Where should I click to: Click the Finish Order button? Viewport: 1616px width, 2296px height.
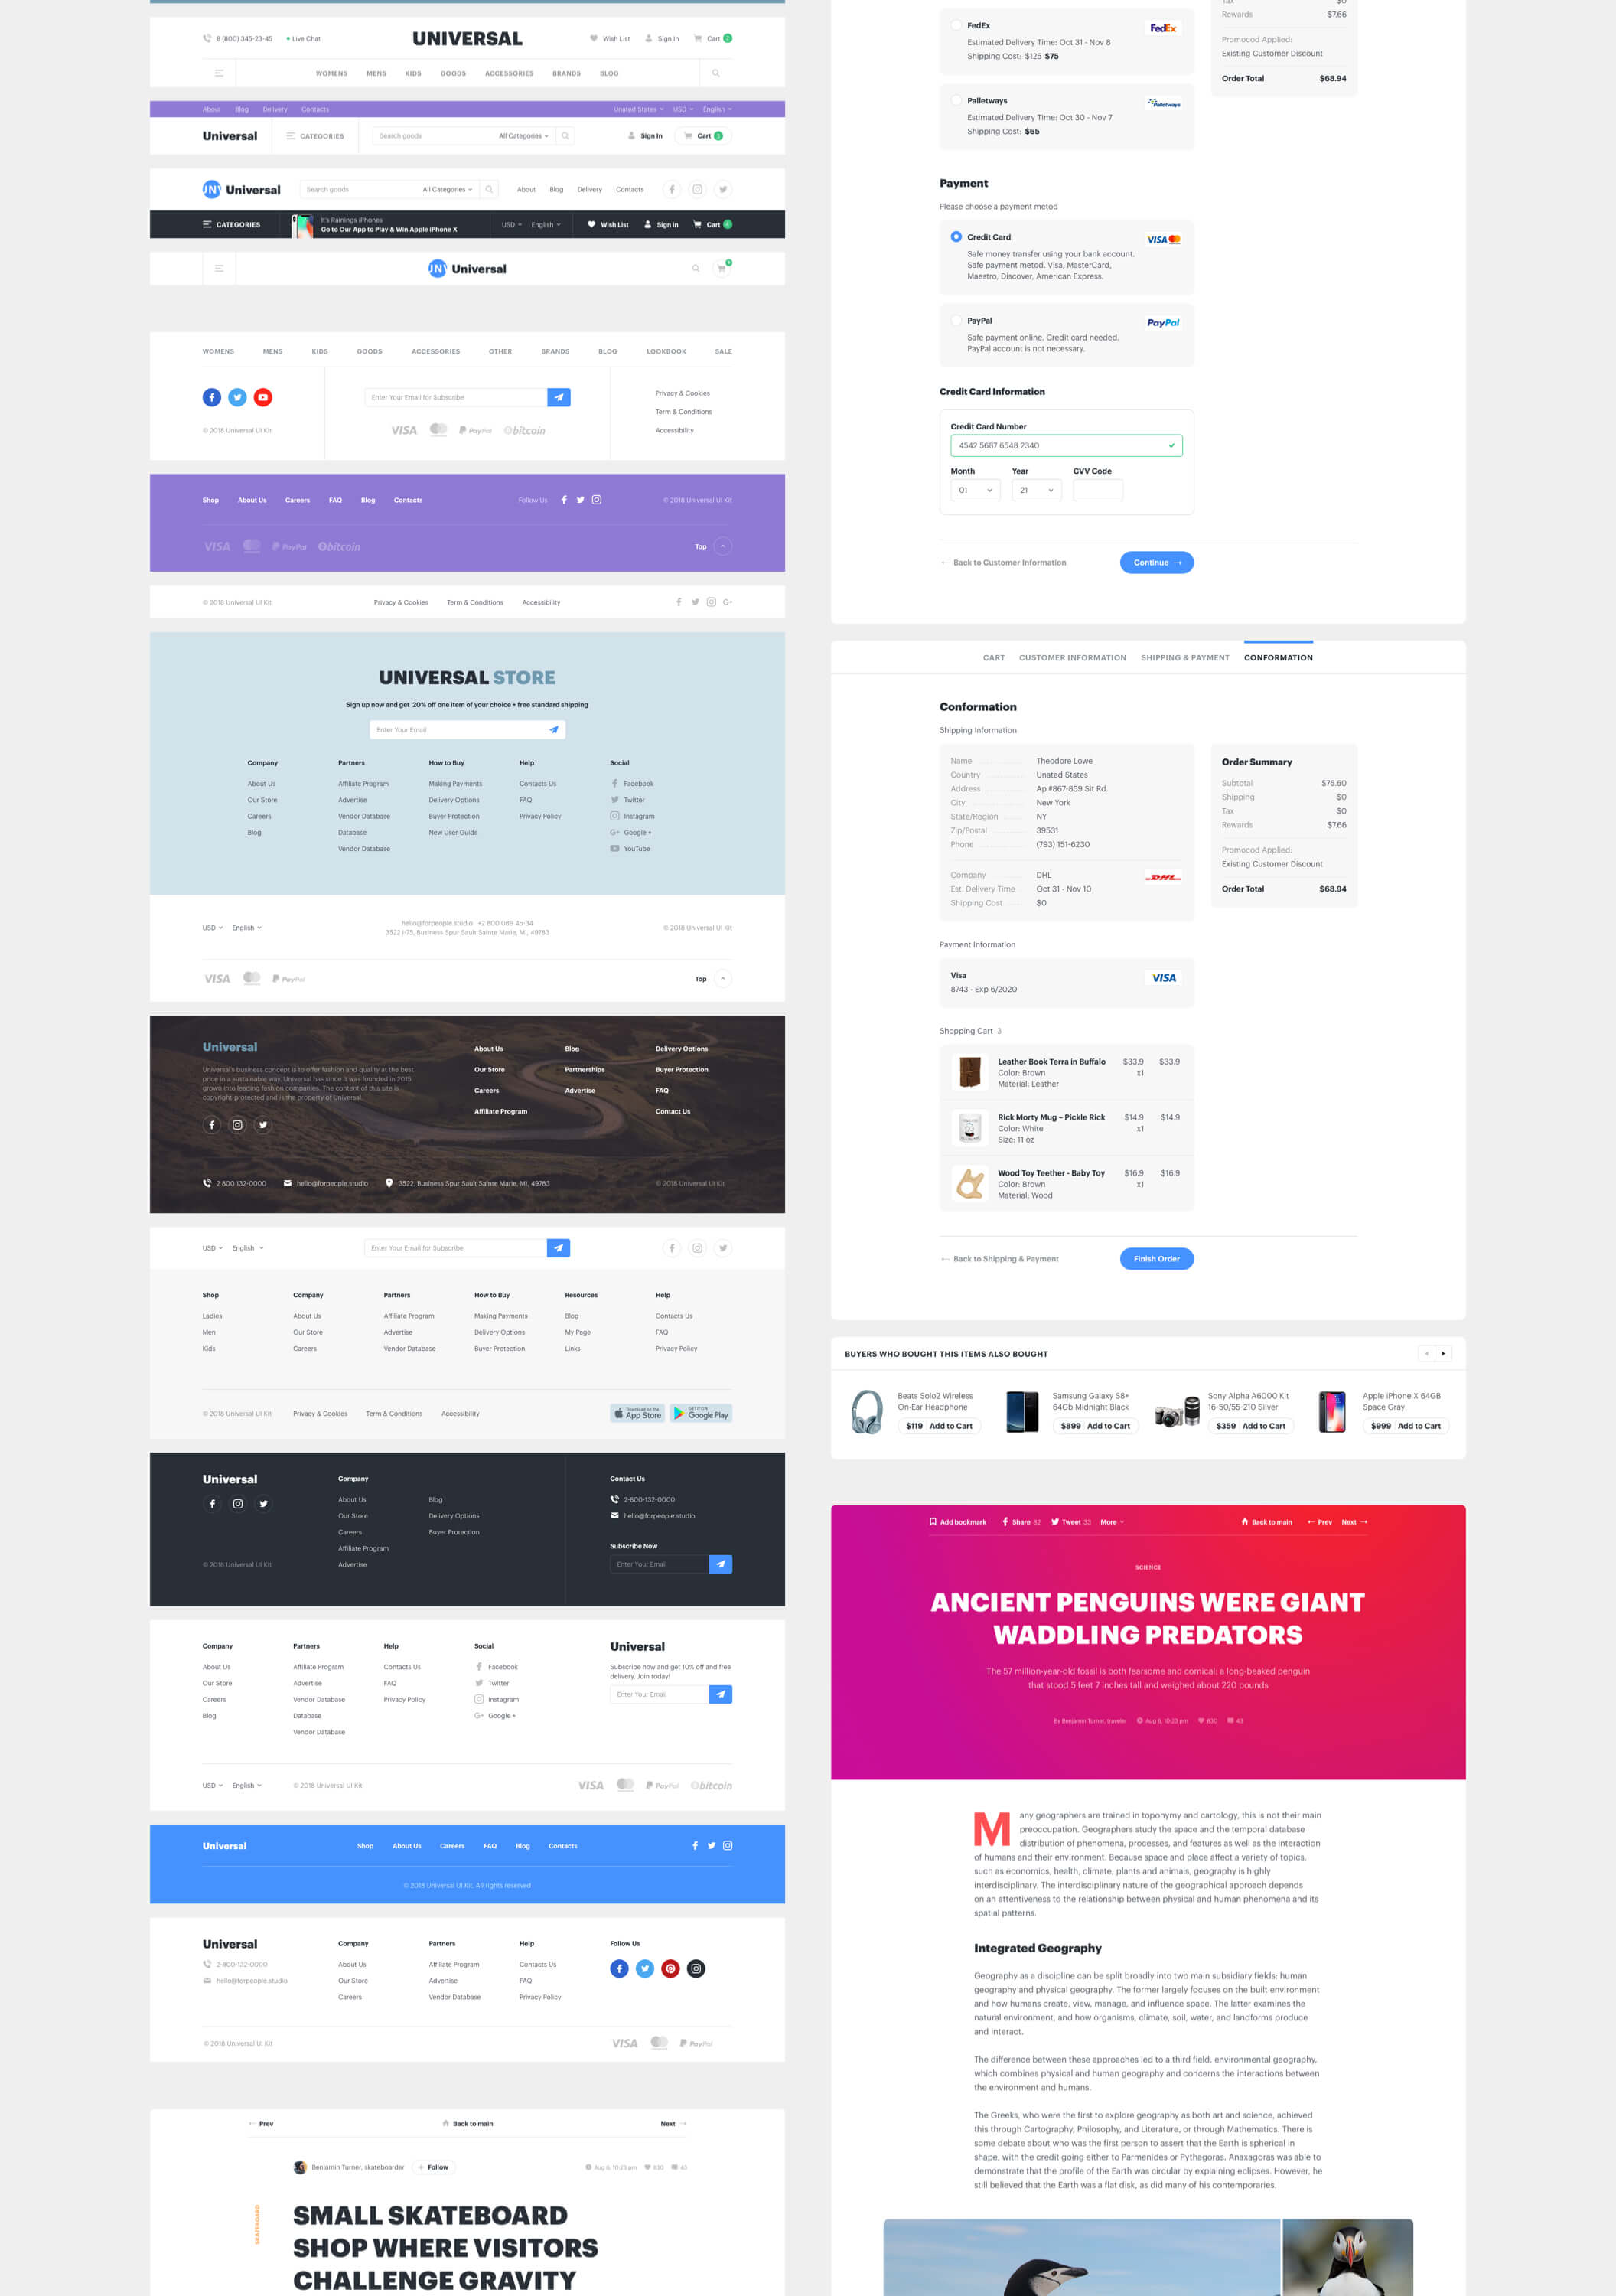pyautogui.click(x=1155, y=1259)
